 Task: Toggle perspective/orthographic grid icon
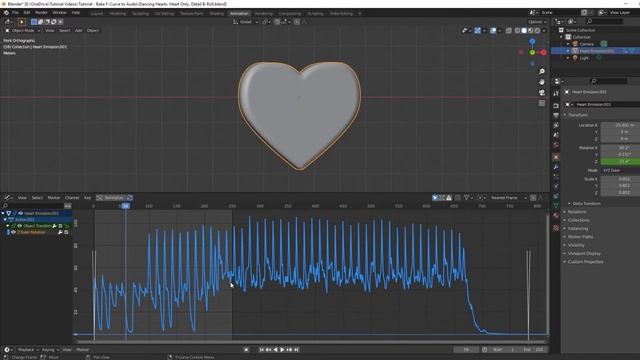542,103
